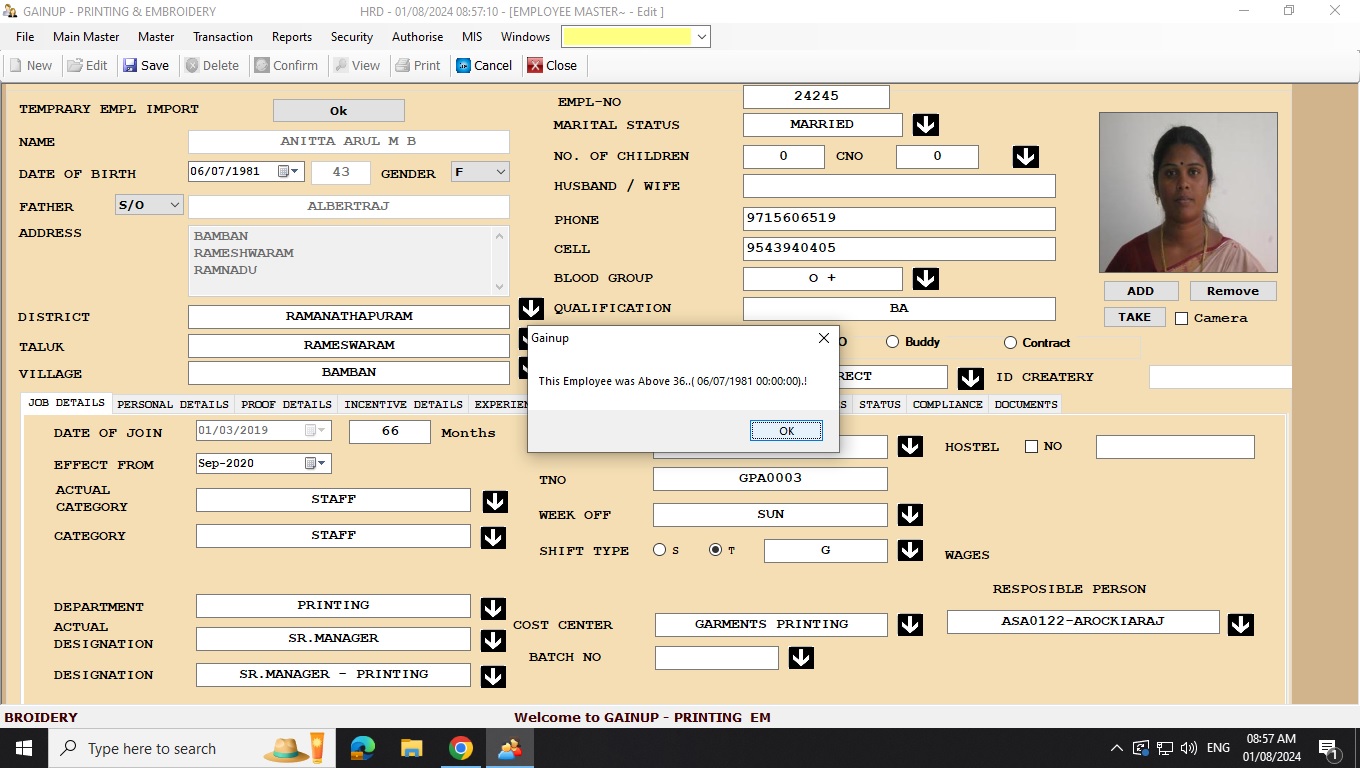1360x768 pixels.
Task: Expand the Gender dropdown
Action: coord(500,172)
